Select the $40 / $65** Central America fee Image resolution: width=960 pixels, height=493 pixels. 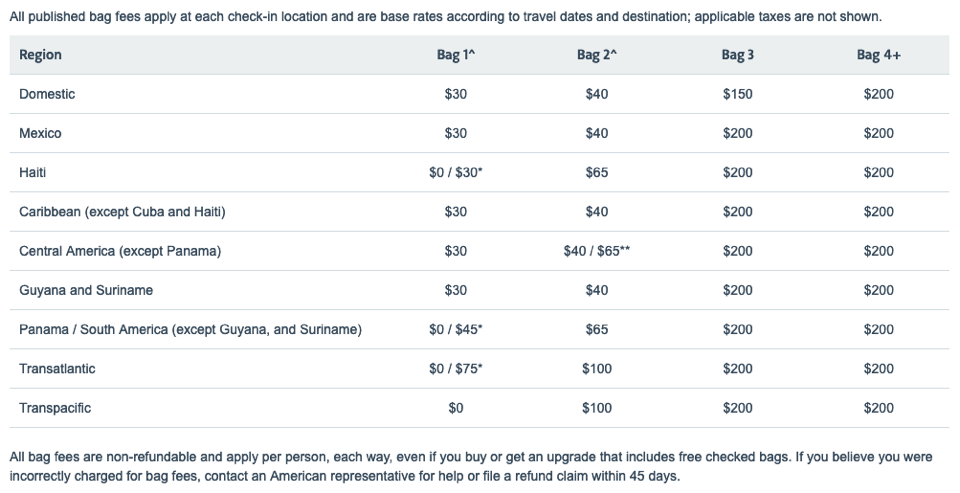tap(597, 251)
